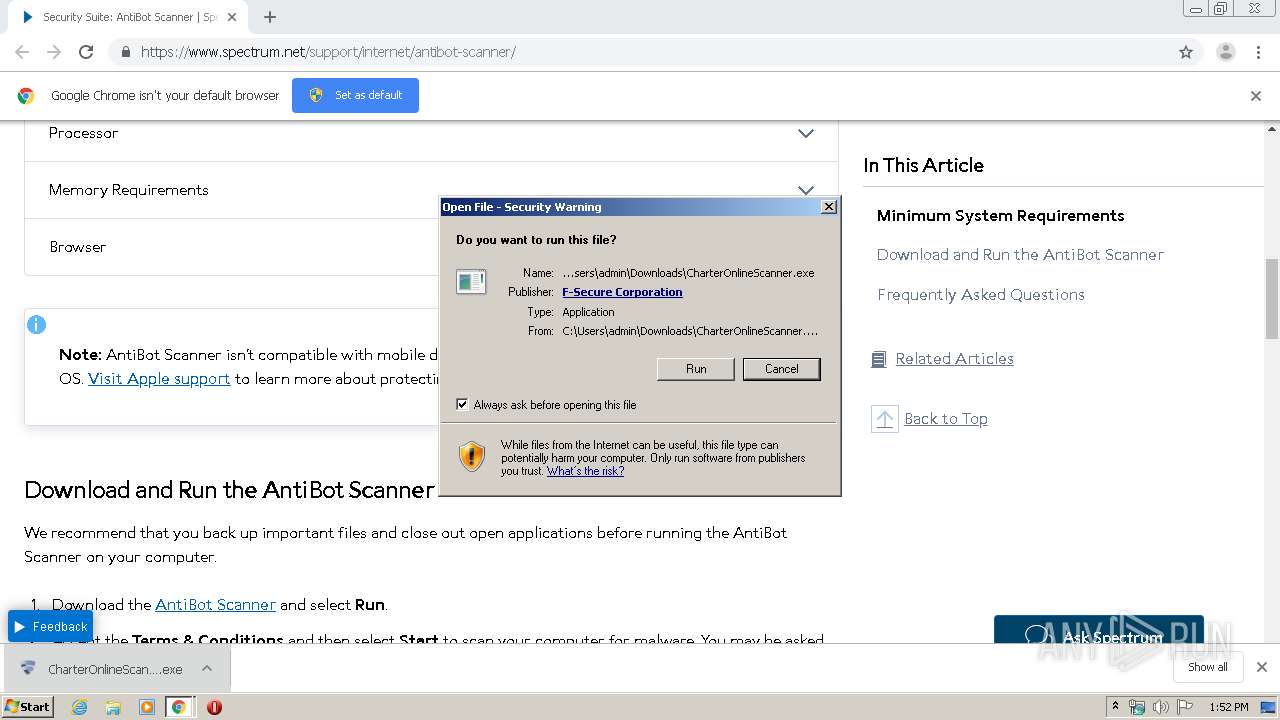Click the dialog's application file icon
1280x720 pixels.
(470, 282)
